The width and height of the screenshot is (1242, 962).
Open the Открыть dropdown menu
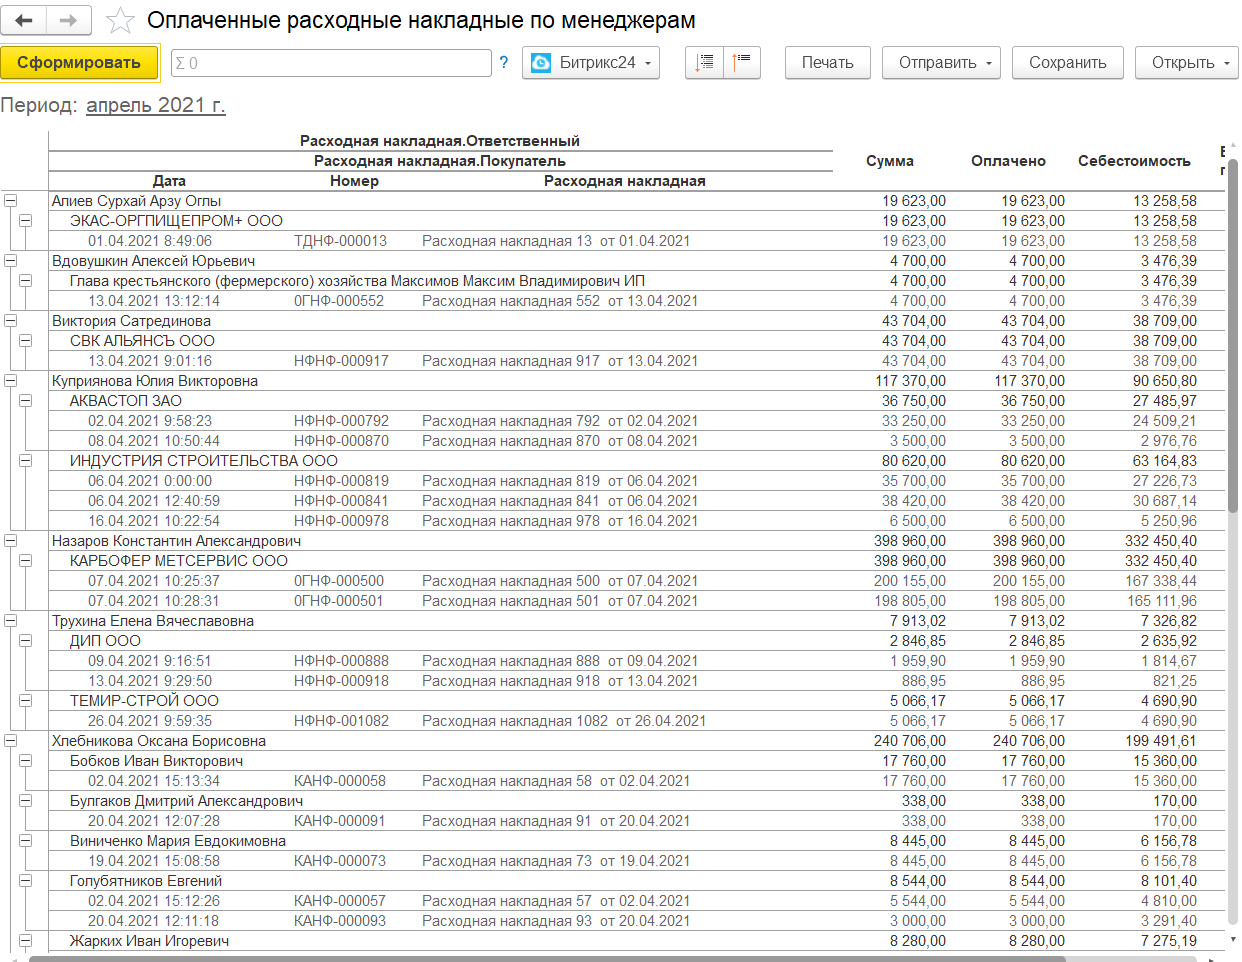pos(1187,62)
